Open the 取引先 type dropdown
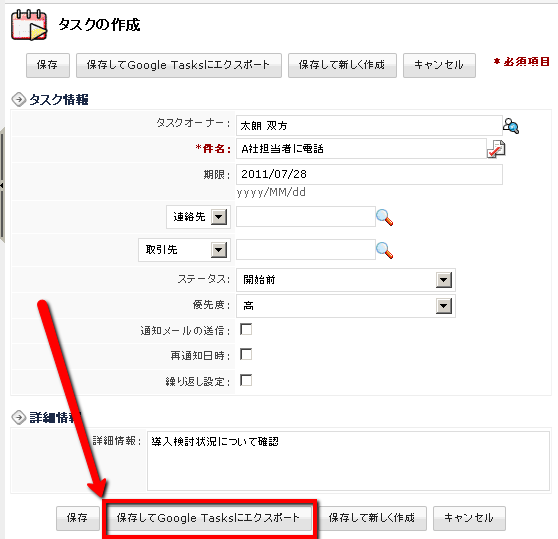This screenshot has height=539, width=558. [184, 250]
